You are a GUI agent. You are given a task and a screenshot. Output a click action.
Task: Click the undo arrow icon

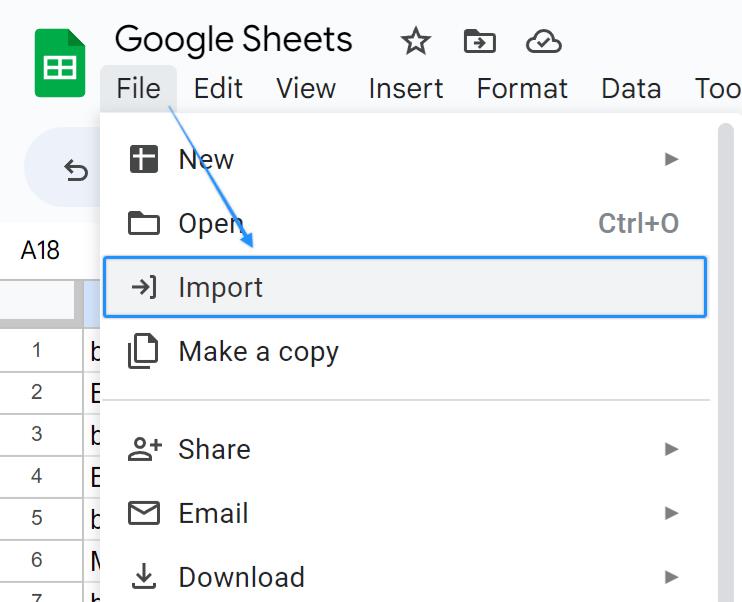pyautogui.click(x=76, y=170)
